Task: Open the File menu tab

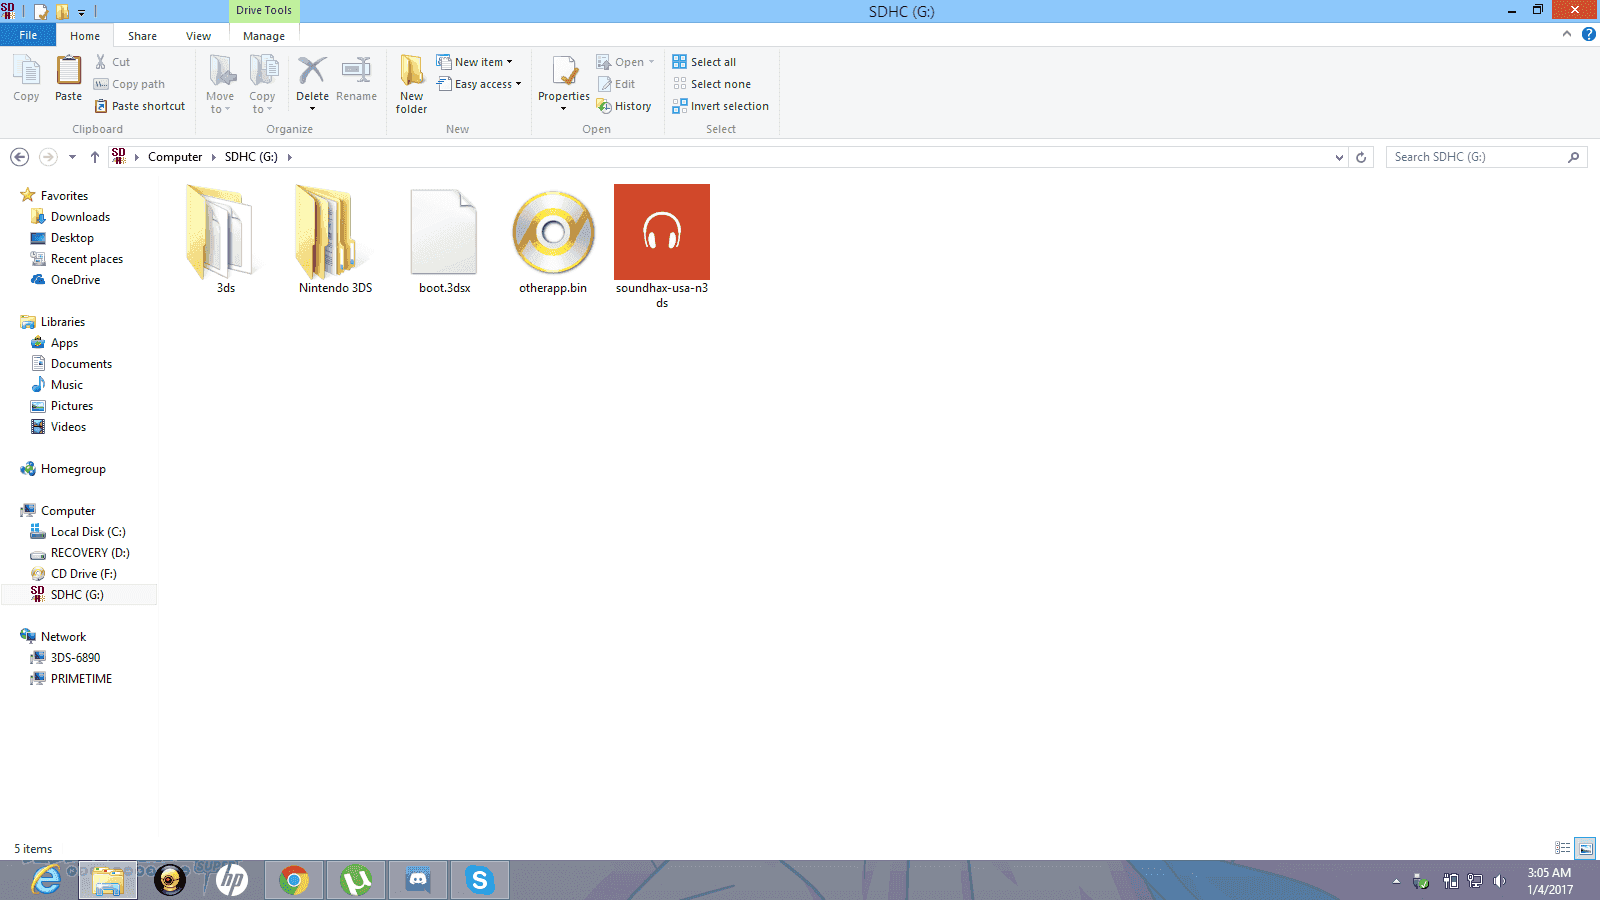Action: pos(28,35)
